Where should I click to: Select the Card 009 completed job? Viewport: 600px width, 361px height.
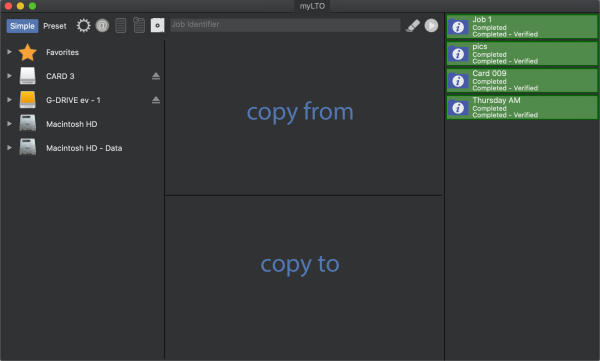click(522, 80)
